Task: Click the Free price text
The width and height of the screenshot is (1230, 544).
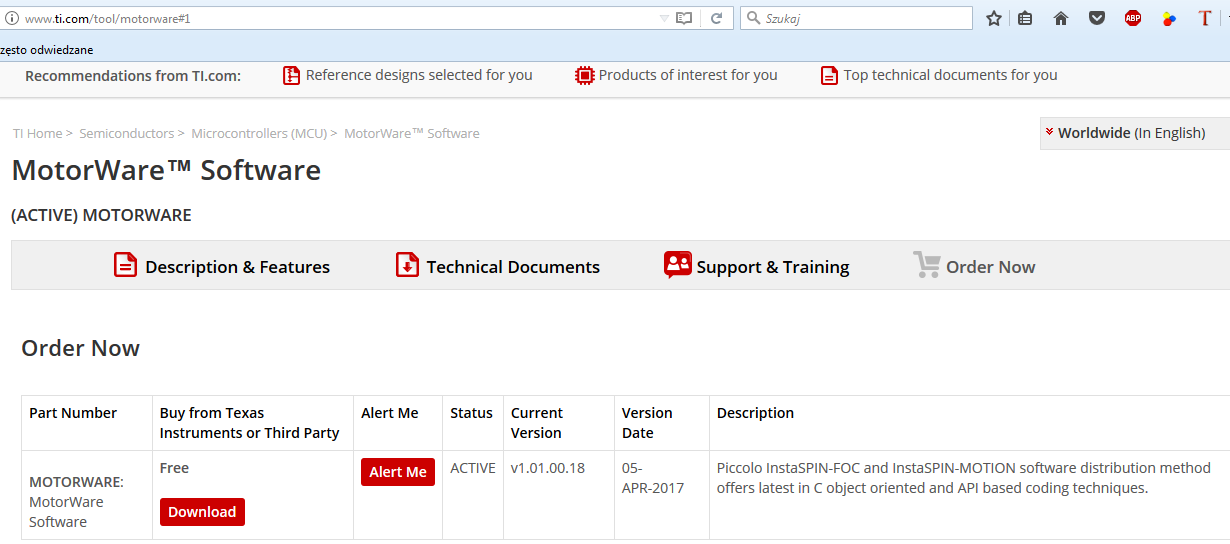Action: click(174, 468)
